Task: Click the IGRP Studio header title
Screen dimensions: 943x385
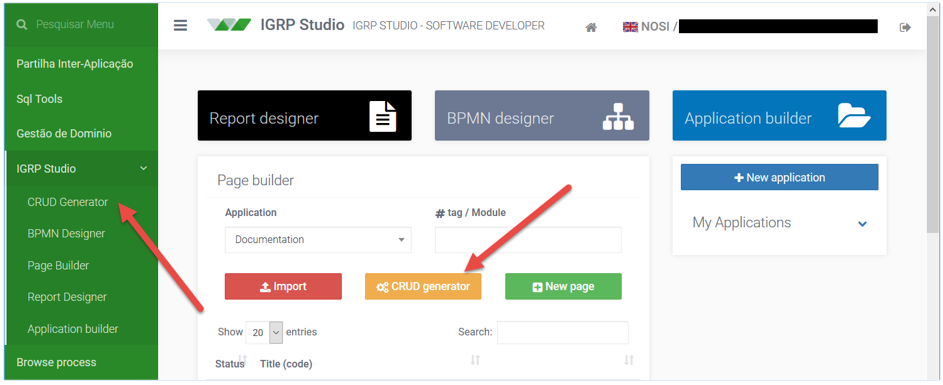Action: (x=303, y=25)
